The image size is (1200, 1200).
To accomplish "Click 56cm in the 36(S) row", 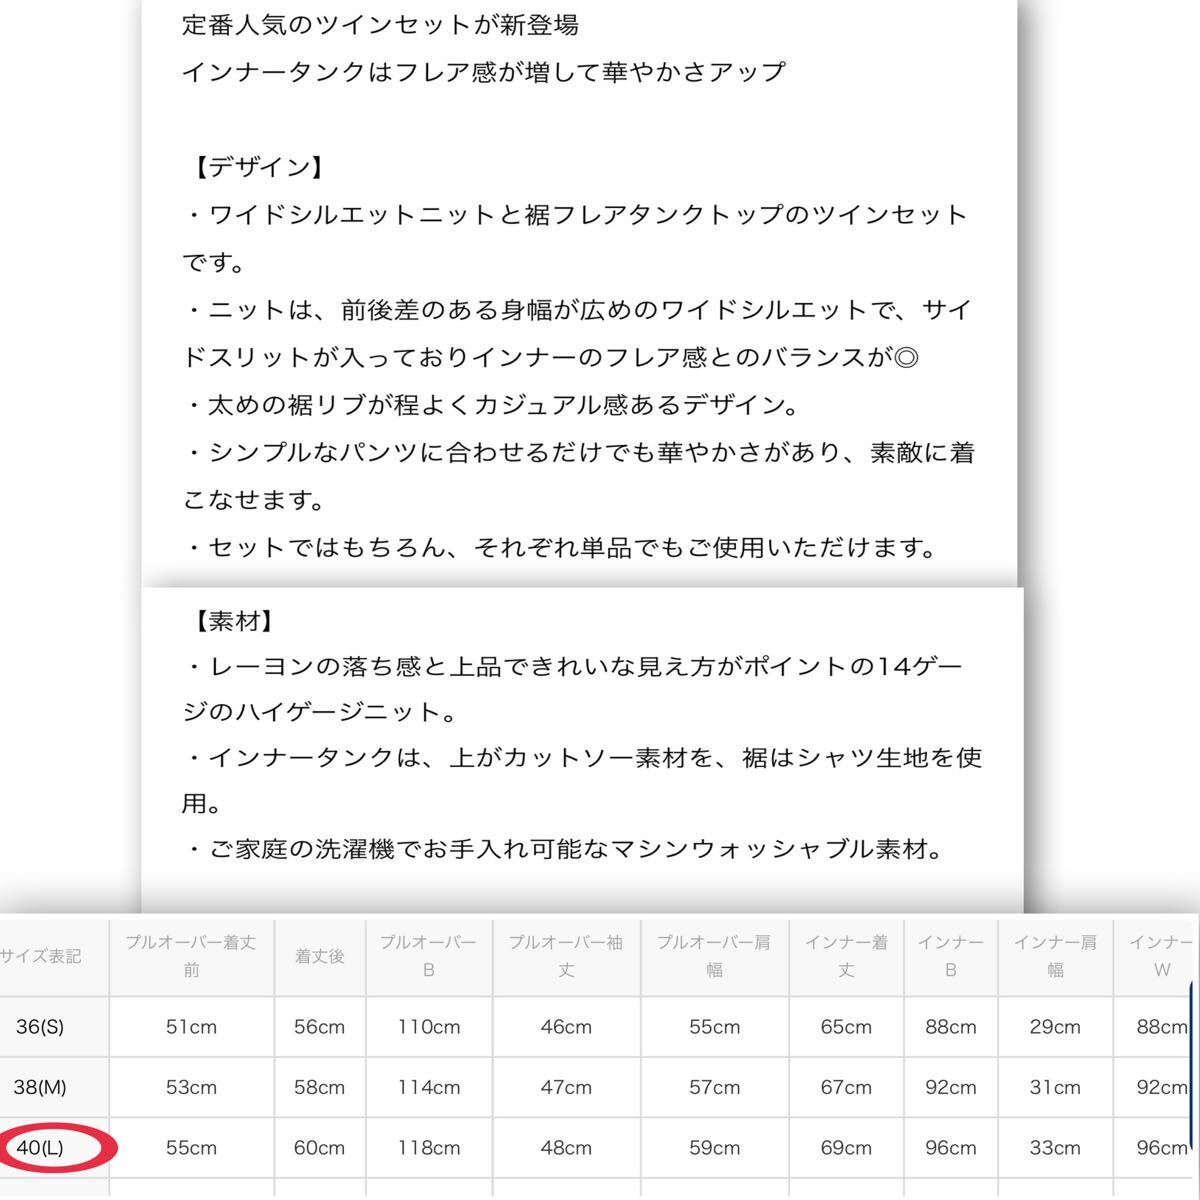I will coord(320,1027).
